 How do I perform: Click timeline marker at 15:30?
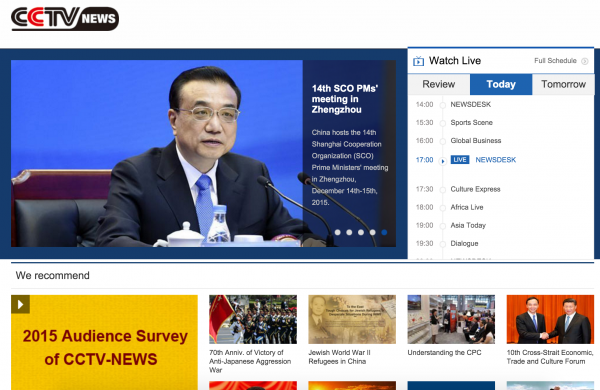tap(443, 123)
